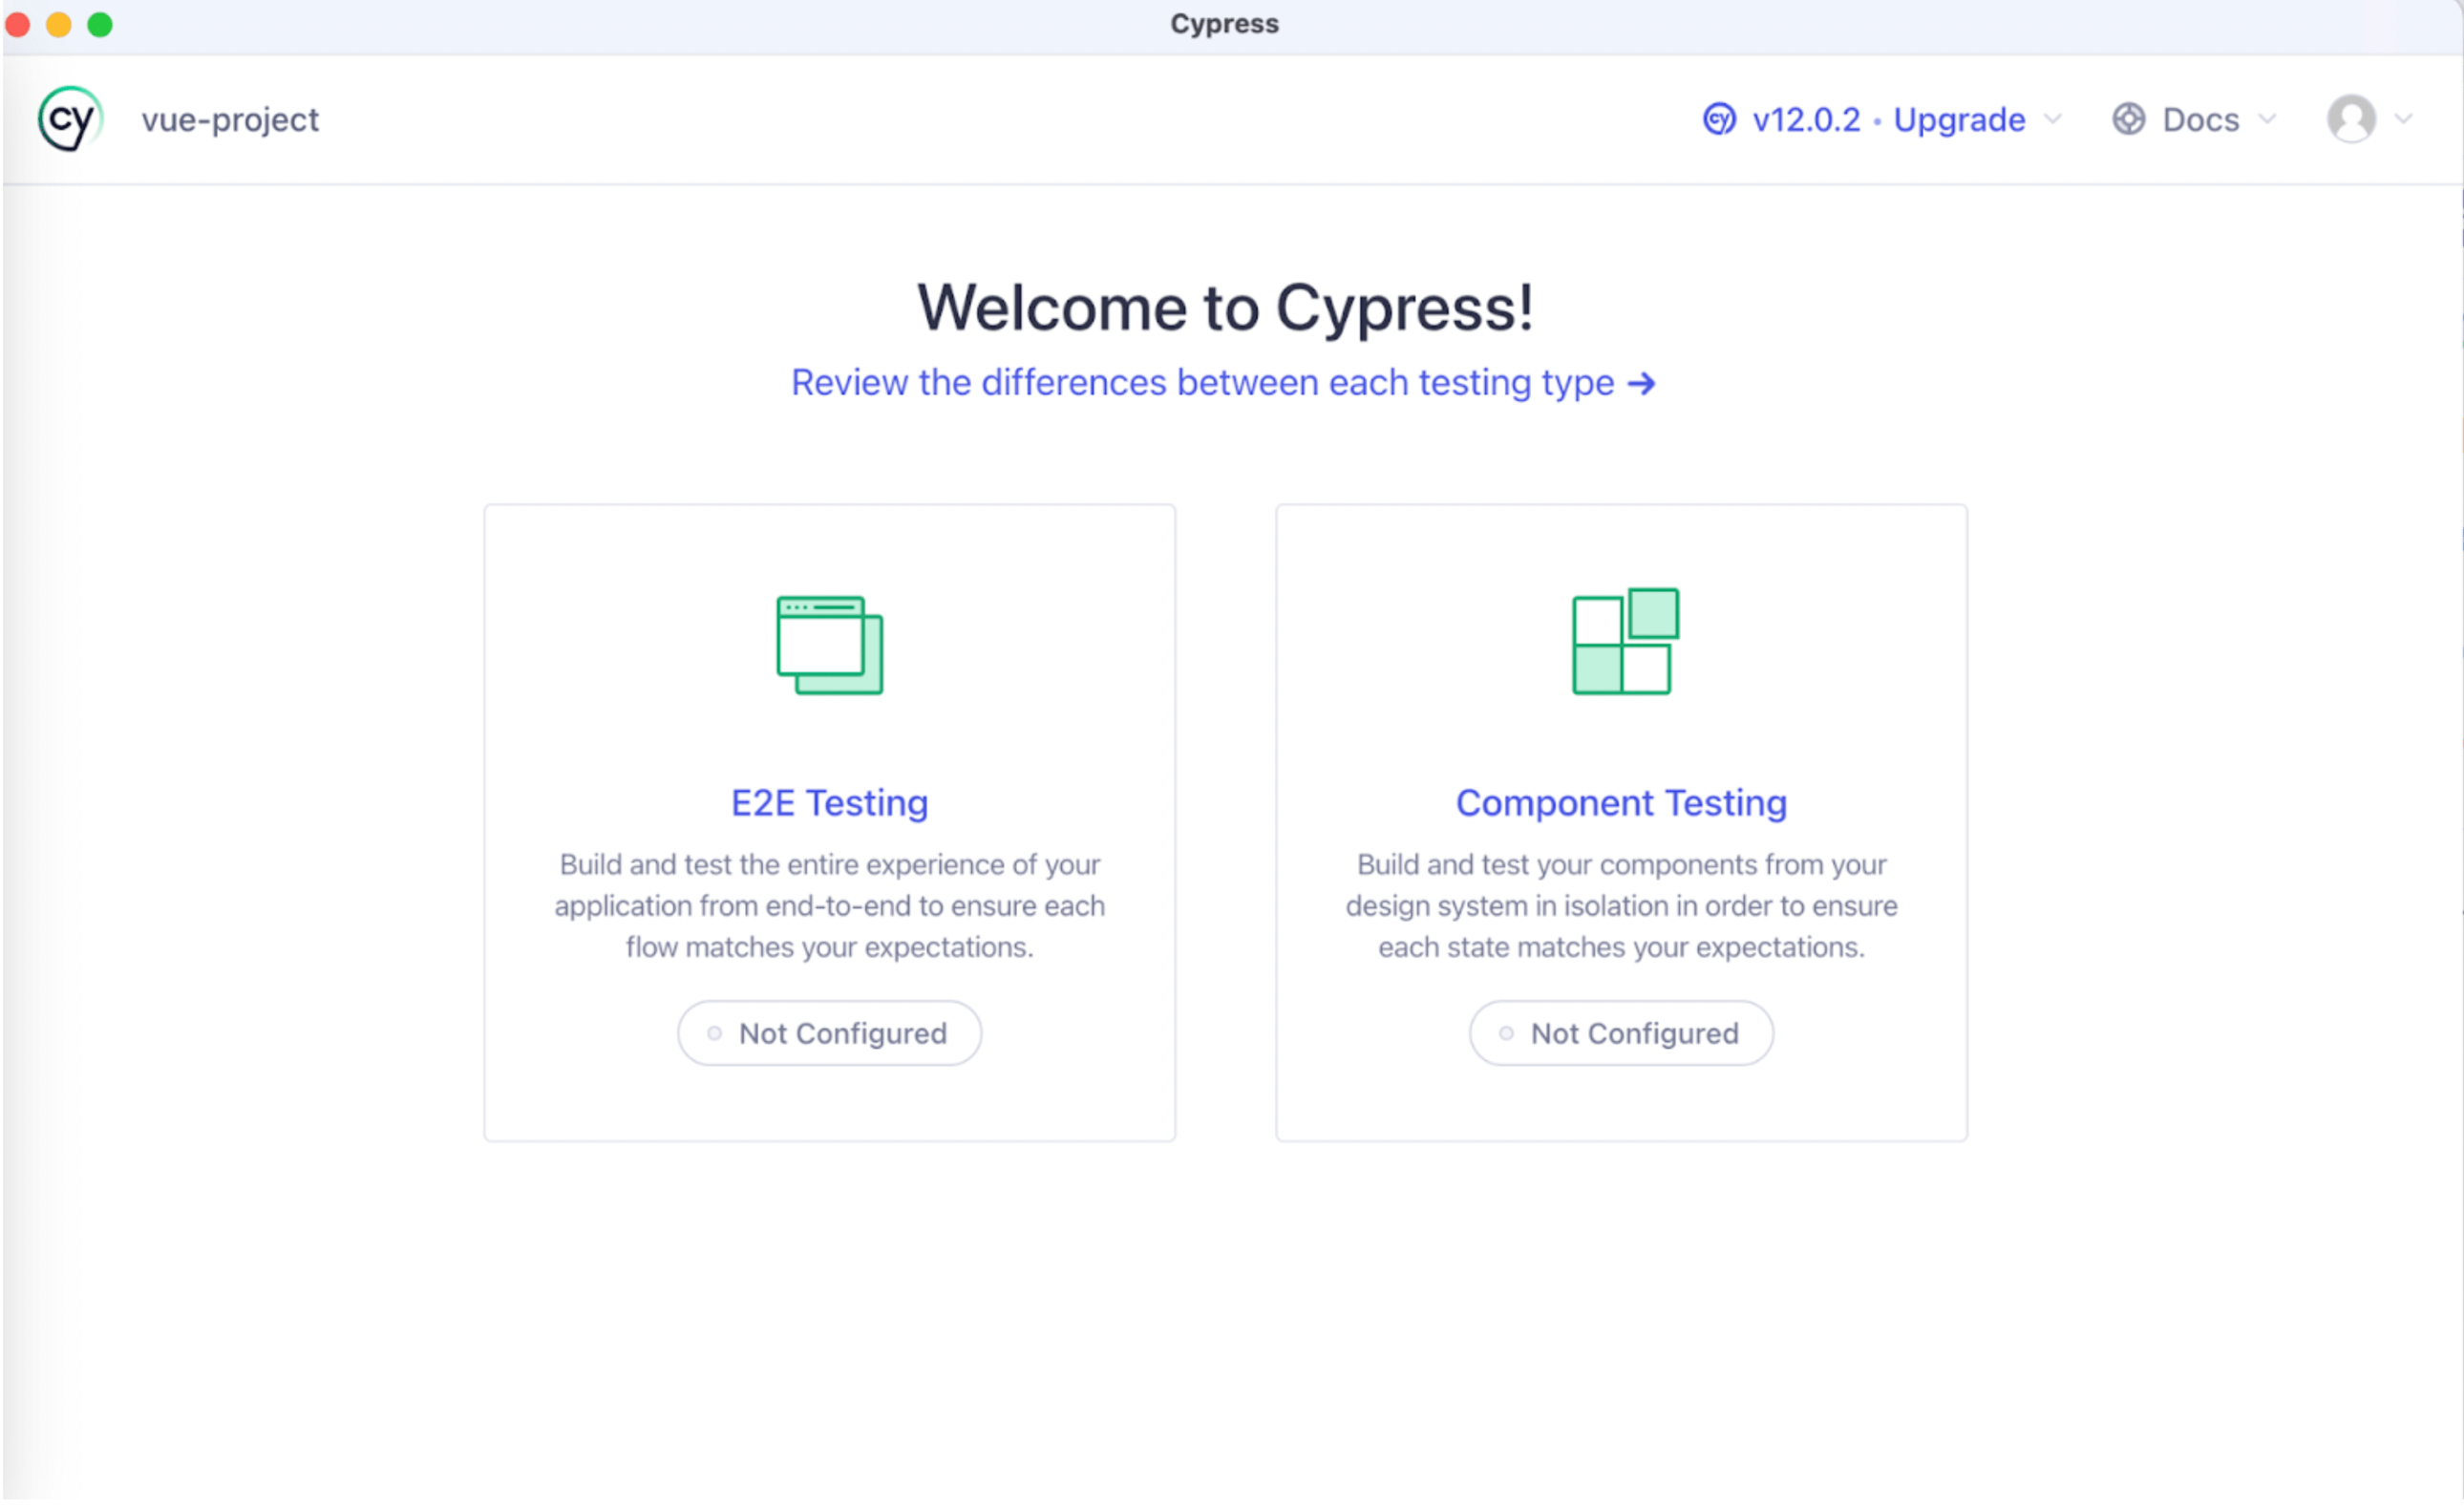Click the Upgrade link in the header
The height and width of the screenshot is (1509, 2464).
[1958, 118]
